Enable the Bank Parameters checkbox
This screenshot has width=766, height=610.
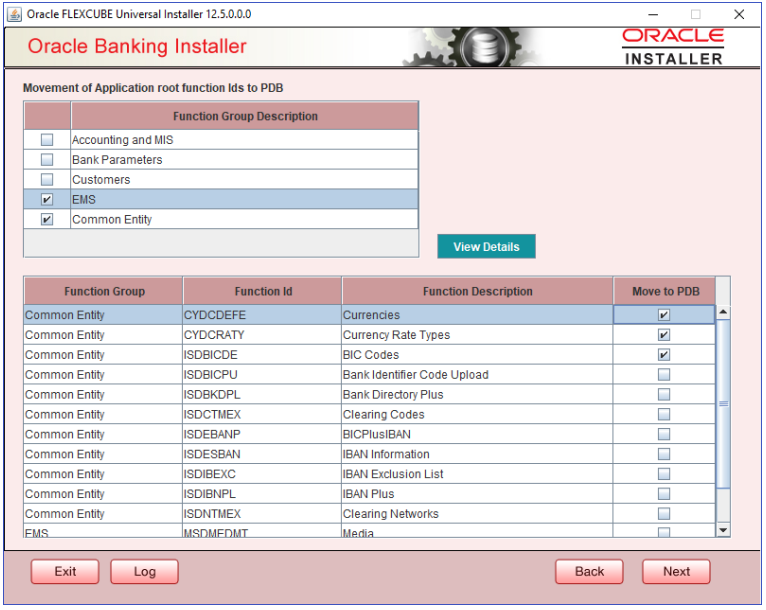click(x=47, y=160)
